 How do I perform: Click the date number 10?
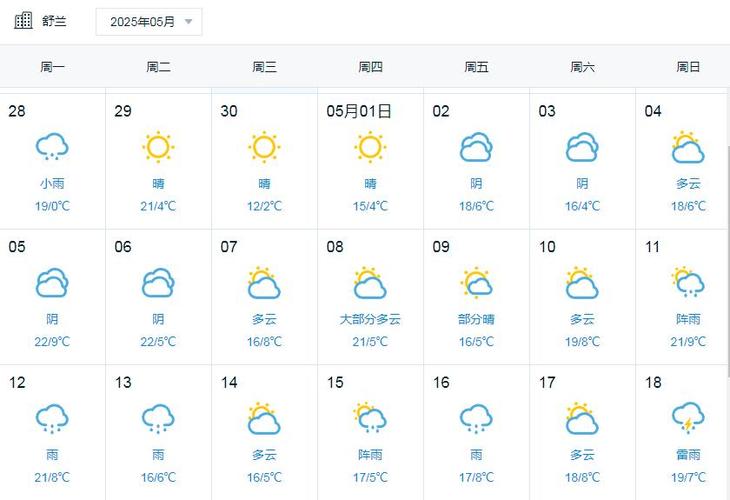coord(547,247)
